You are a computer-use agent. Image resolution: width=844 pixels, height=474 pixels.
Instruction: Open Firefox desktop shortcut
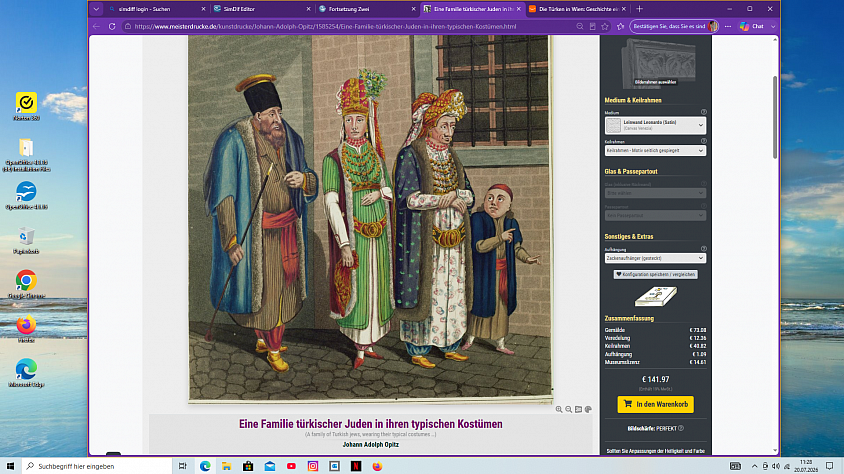(x=26, y=329)
